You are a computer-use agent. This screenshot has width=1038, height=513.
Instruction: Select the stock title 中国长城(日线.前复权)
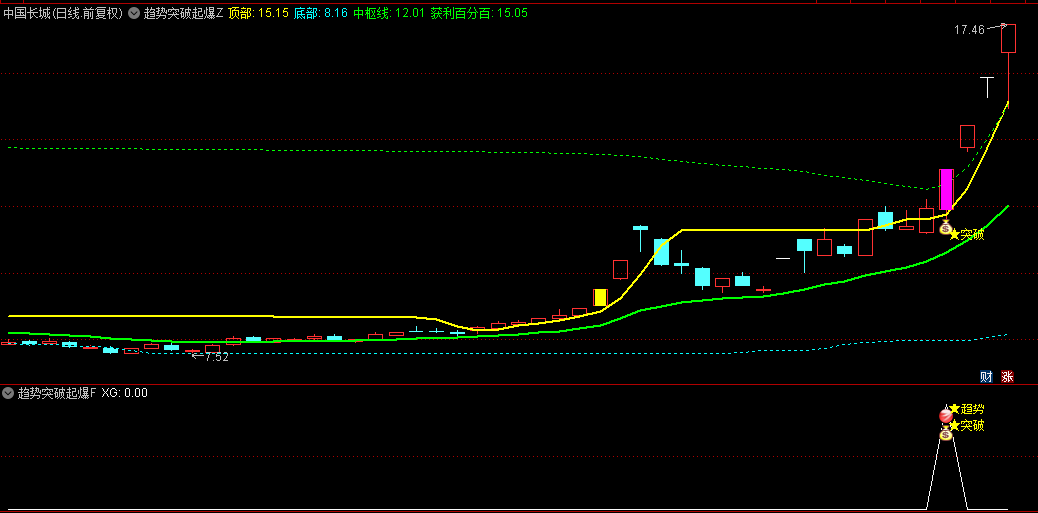click(x=64, y=13)
